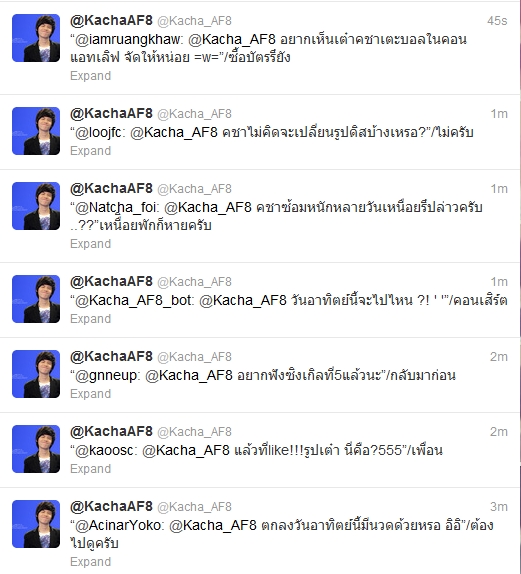Open @iamruangkhaw mention link
This screenshot has width=521, height=574.
point(128,40)
